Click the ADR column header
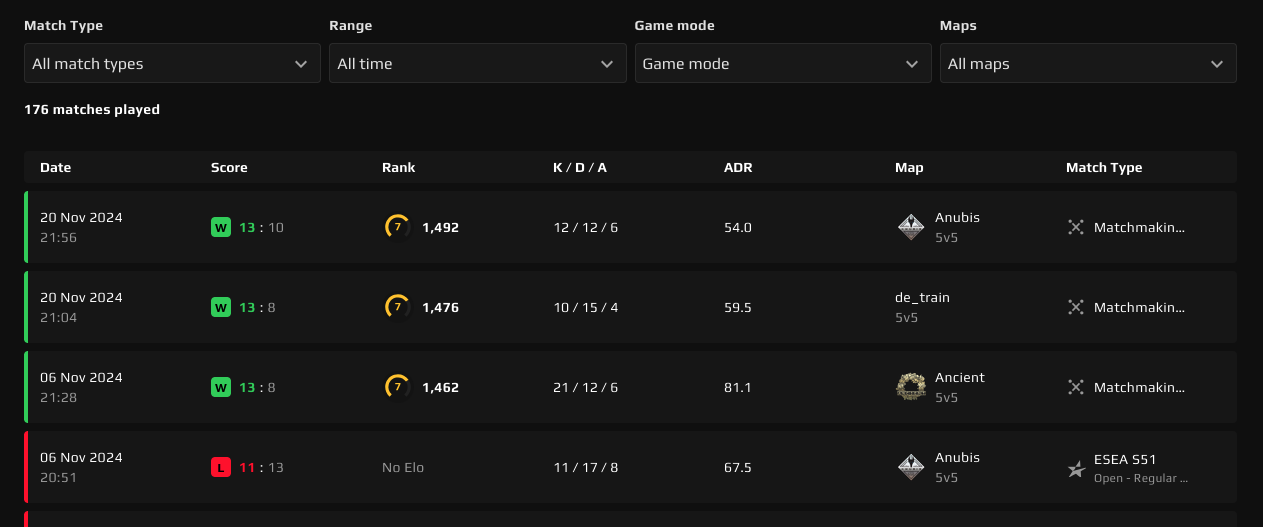The image size is (1263, 527). [738, 168]
